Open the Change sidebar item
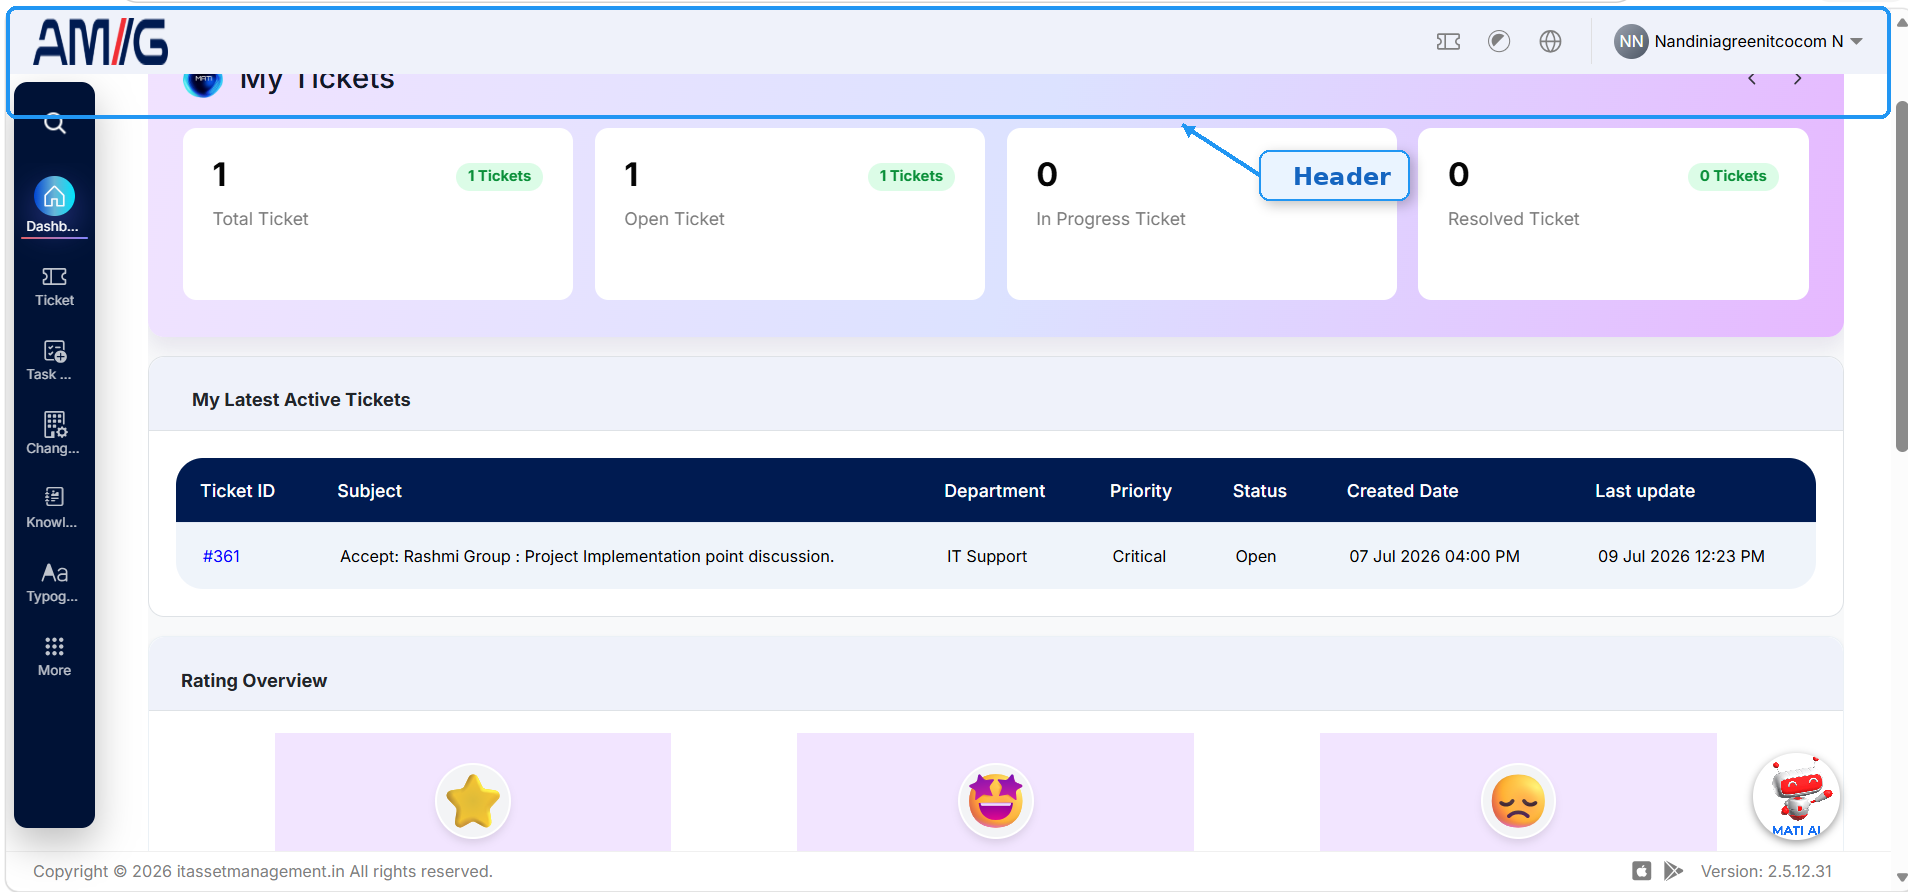 (x=54, y=434)
